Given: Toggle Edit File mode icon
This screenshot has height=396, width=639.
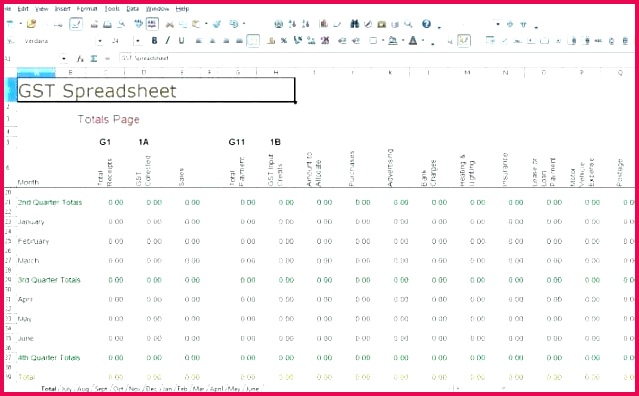Looking at the screenshot, I should click(x=76, y=24).
